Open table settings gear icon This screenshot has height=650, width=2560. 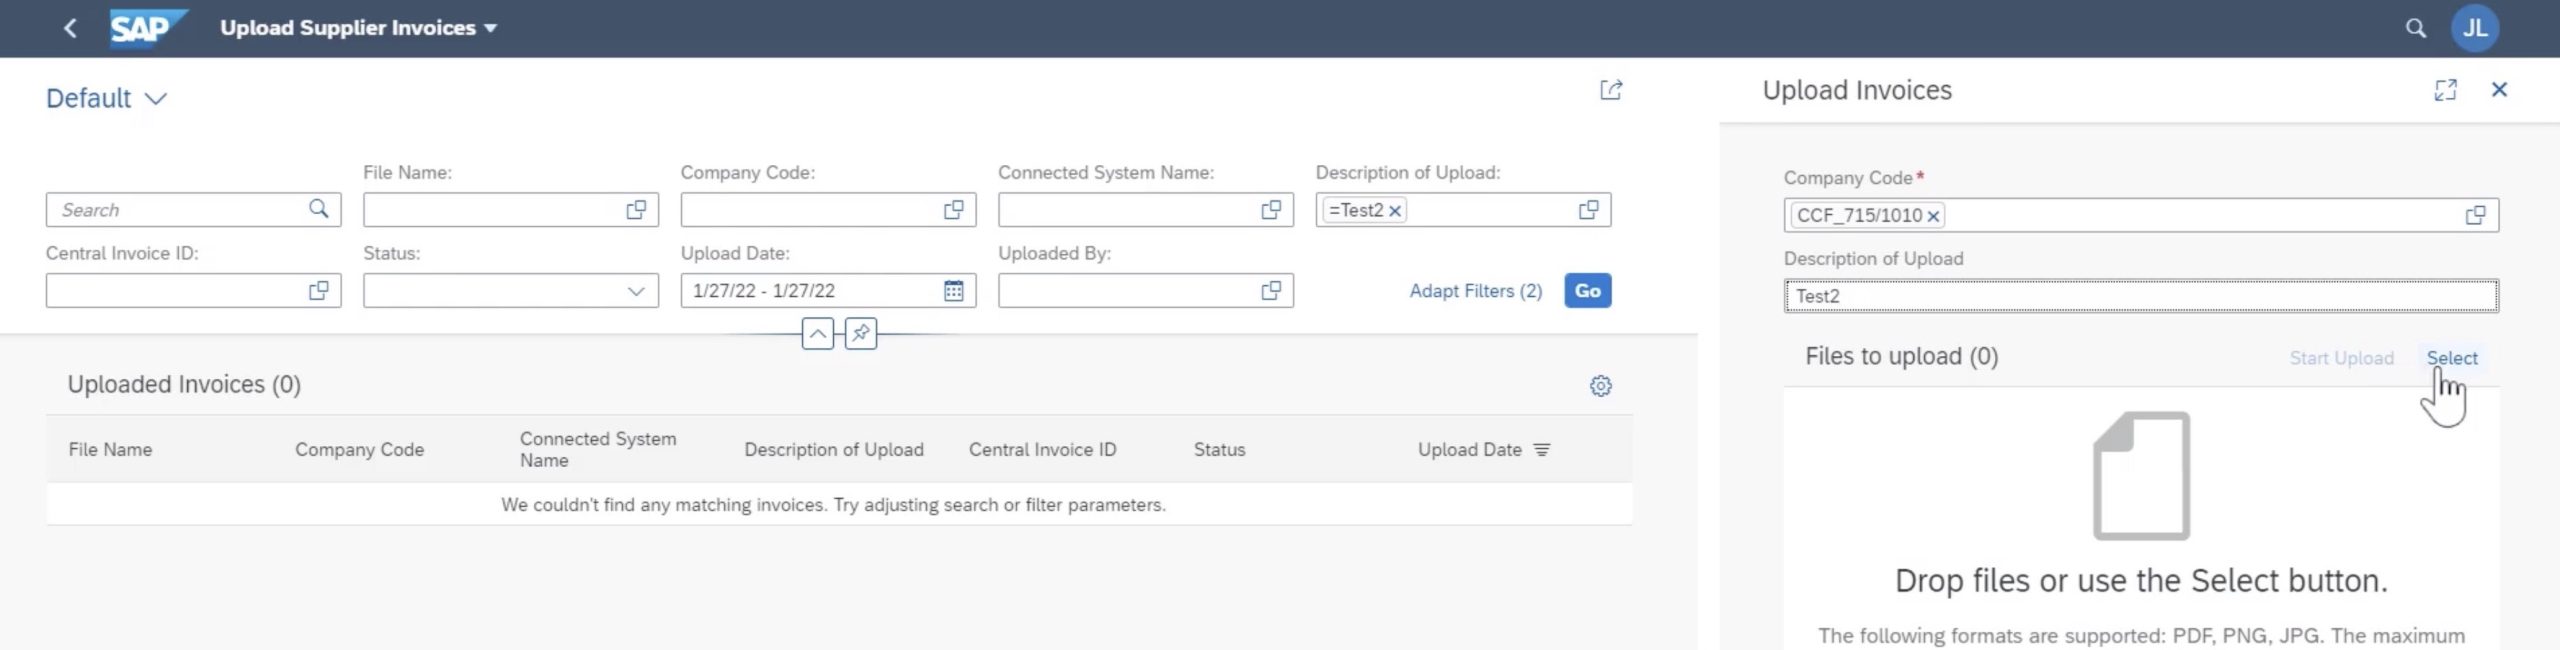click(x=1600, y=386)
